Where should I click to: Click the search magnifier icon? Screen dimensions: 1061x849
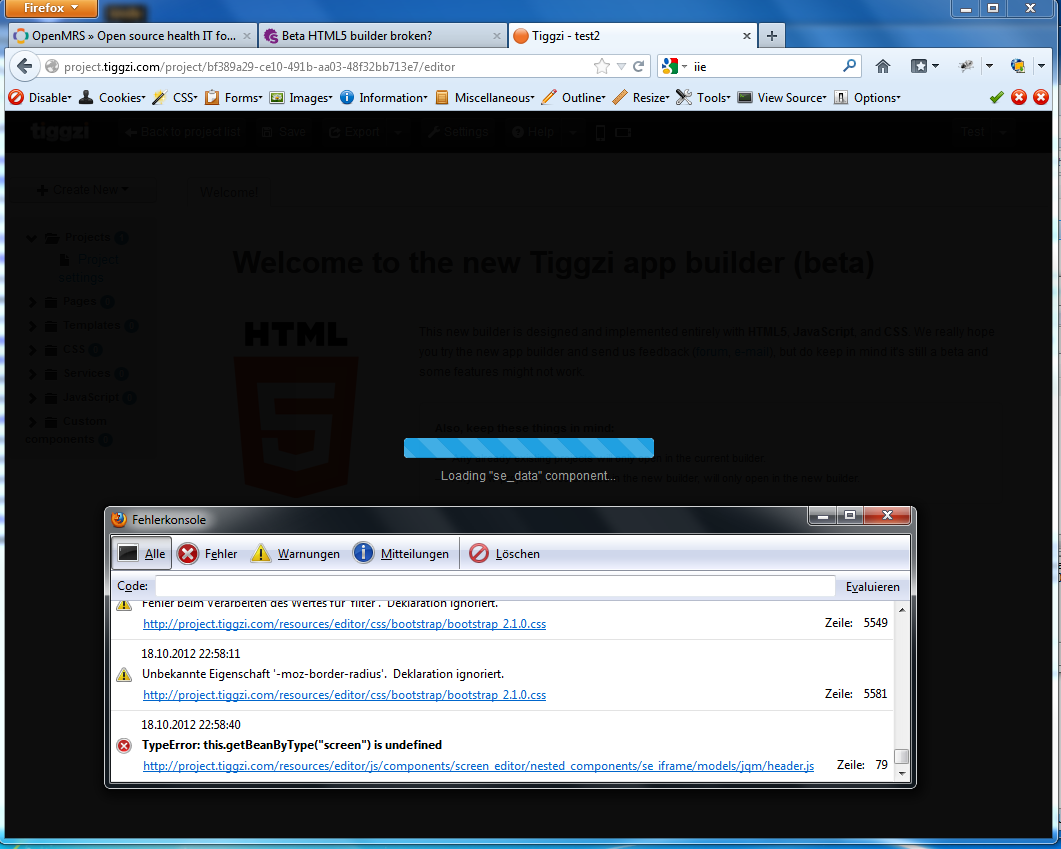(849, 66)
